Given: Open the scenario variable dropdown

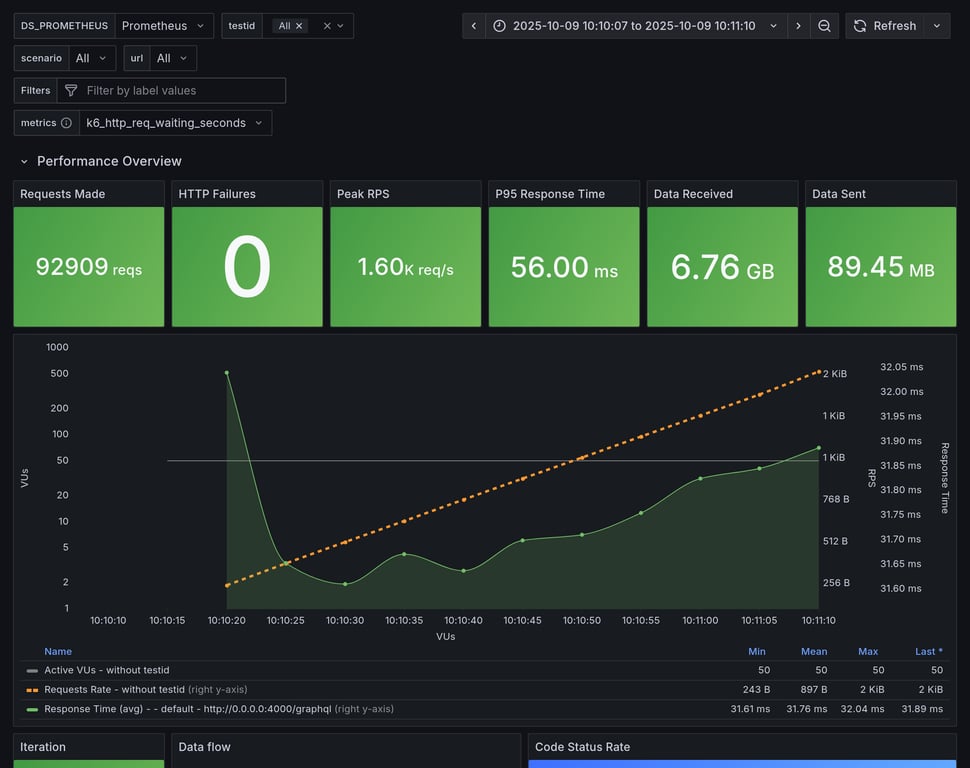Looking at the screenshot, I should (x=92, y=58).
